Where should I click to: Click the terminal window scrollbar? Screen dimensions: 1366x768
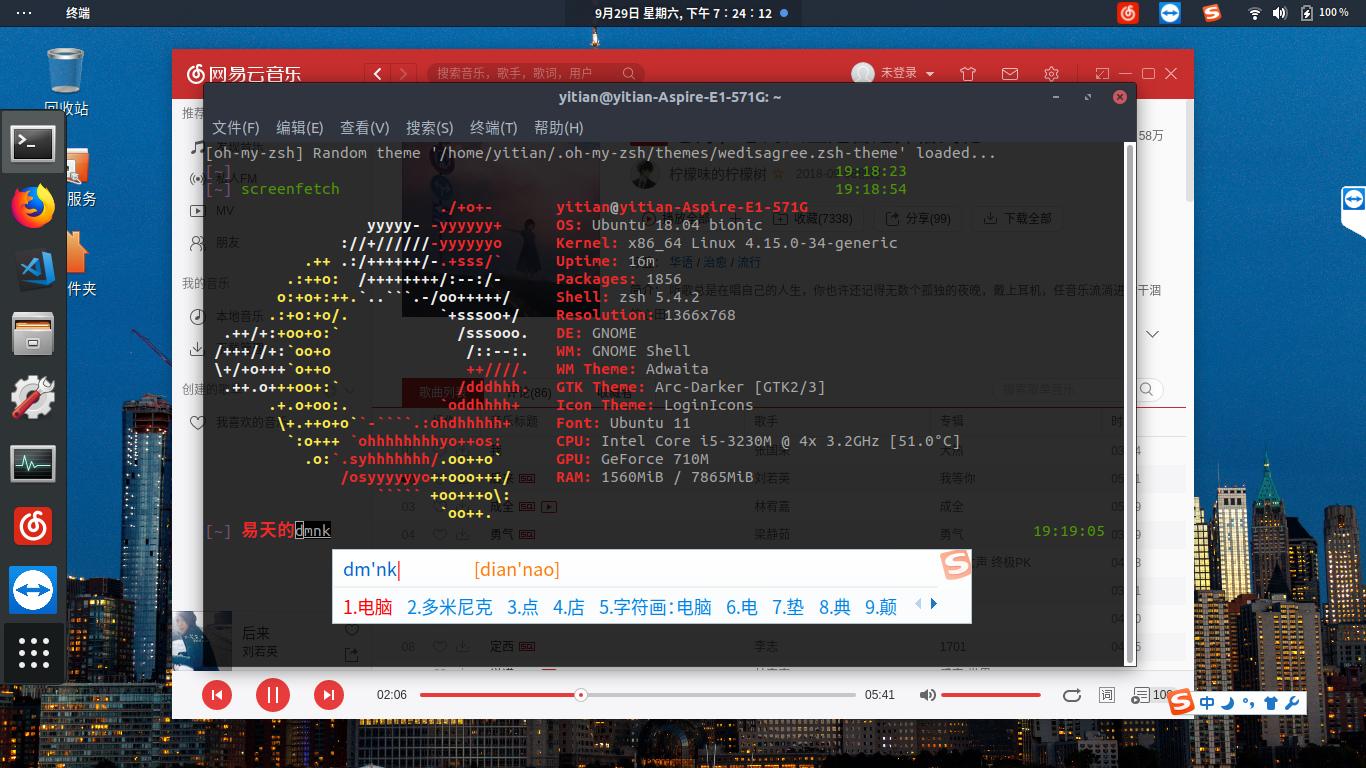(1131, 402)
